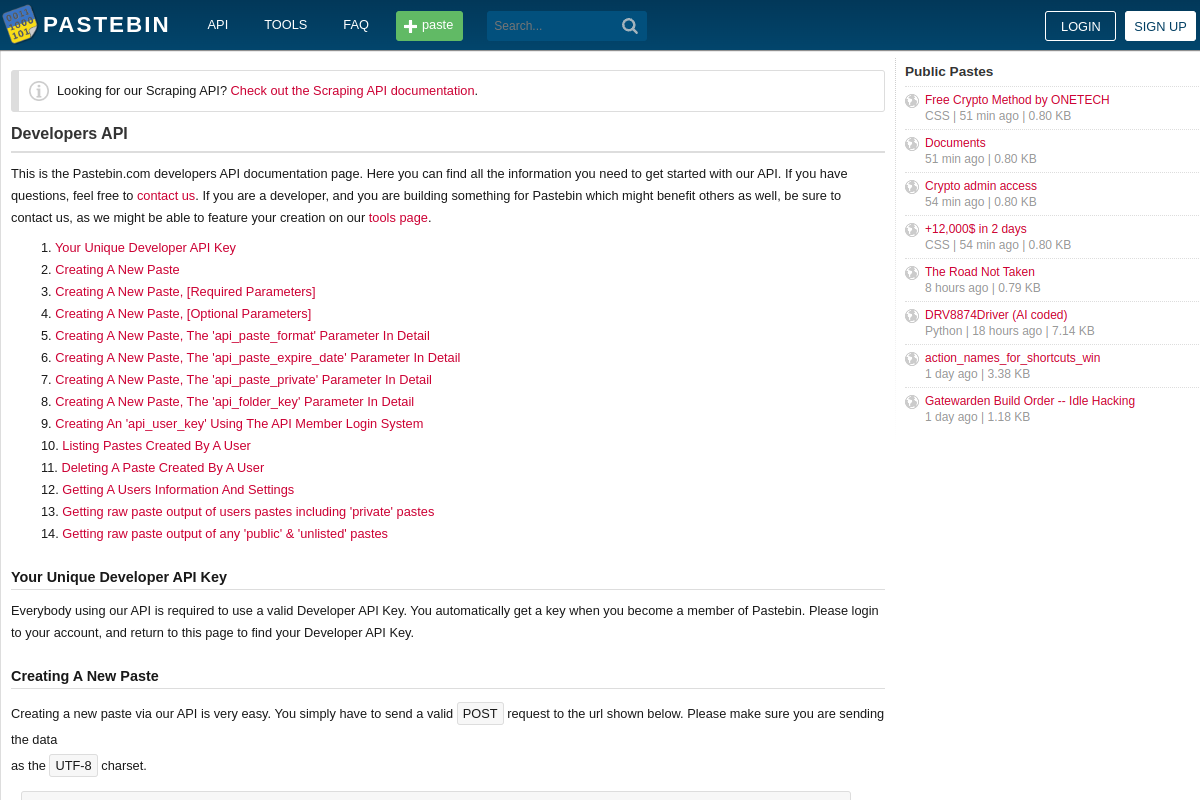Click 'Python | 18 hours ago | 7.14 KB' text

(1010, 331)
